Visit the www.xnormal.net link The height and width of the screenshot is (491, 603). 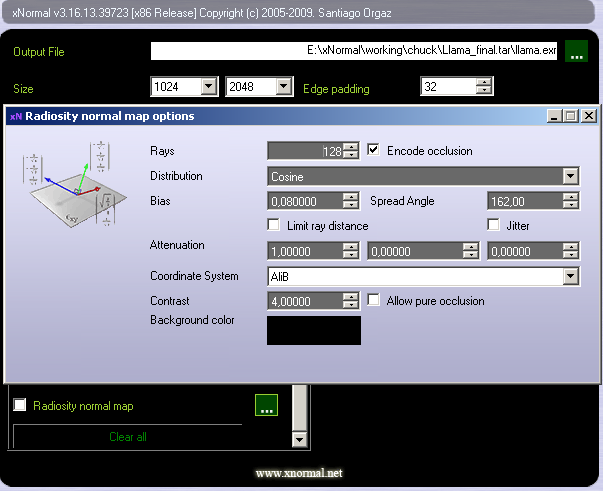point(299,473)
